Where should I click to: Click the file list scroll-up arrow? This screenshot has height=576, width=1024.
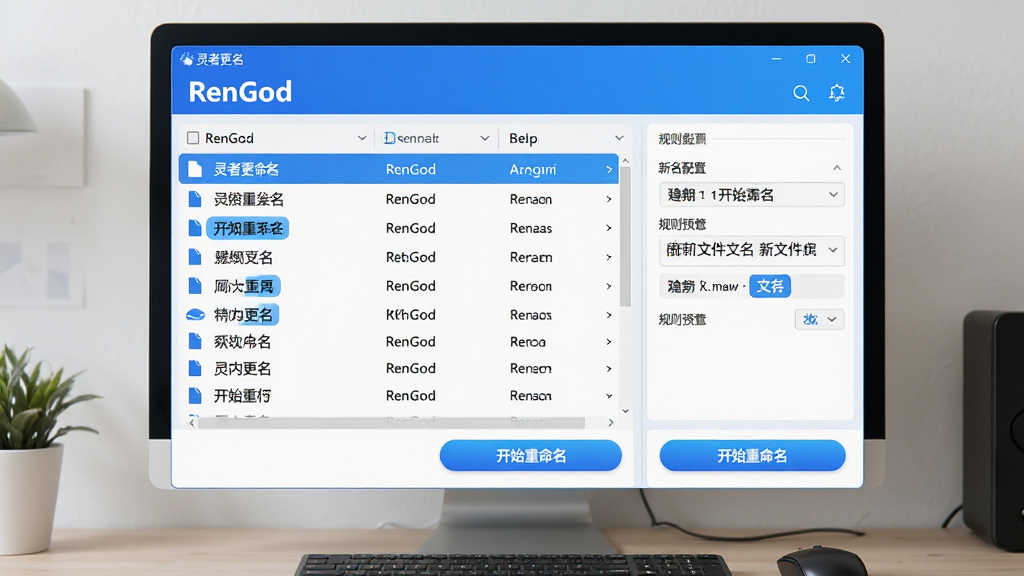point(626,161)
